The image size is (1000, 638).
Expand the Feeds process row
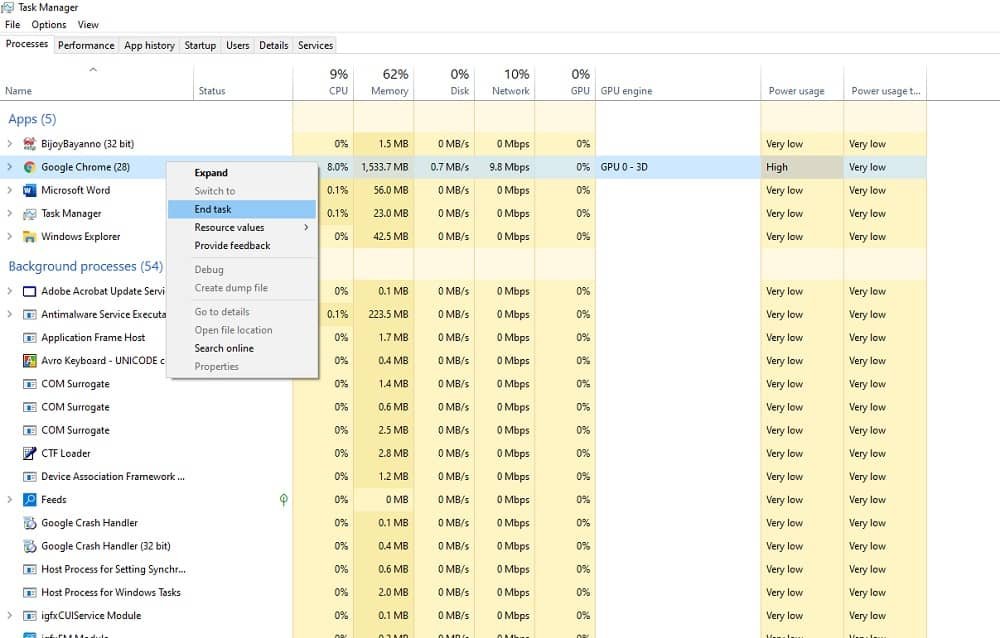10,500
